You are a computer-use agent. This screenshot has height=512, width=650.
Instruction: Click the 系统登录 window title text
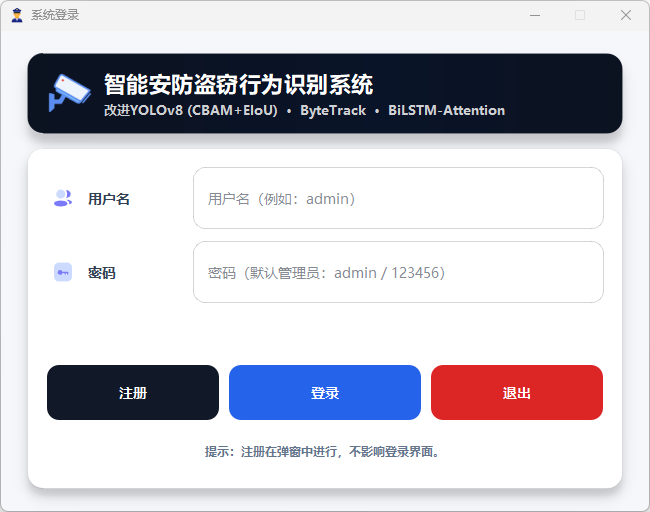55,15
